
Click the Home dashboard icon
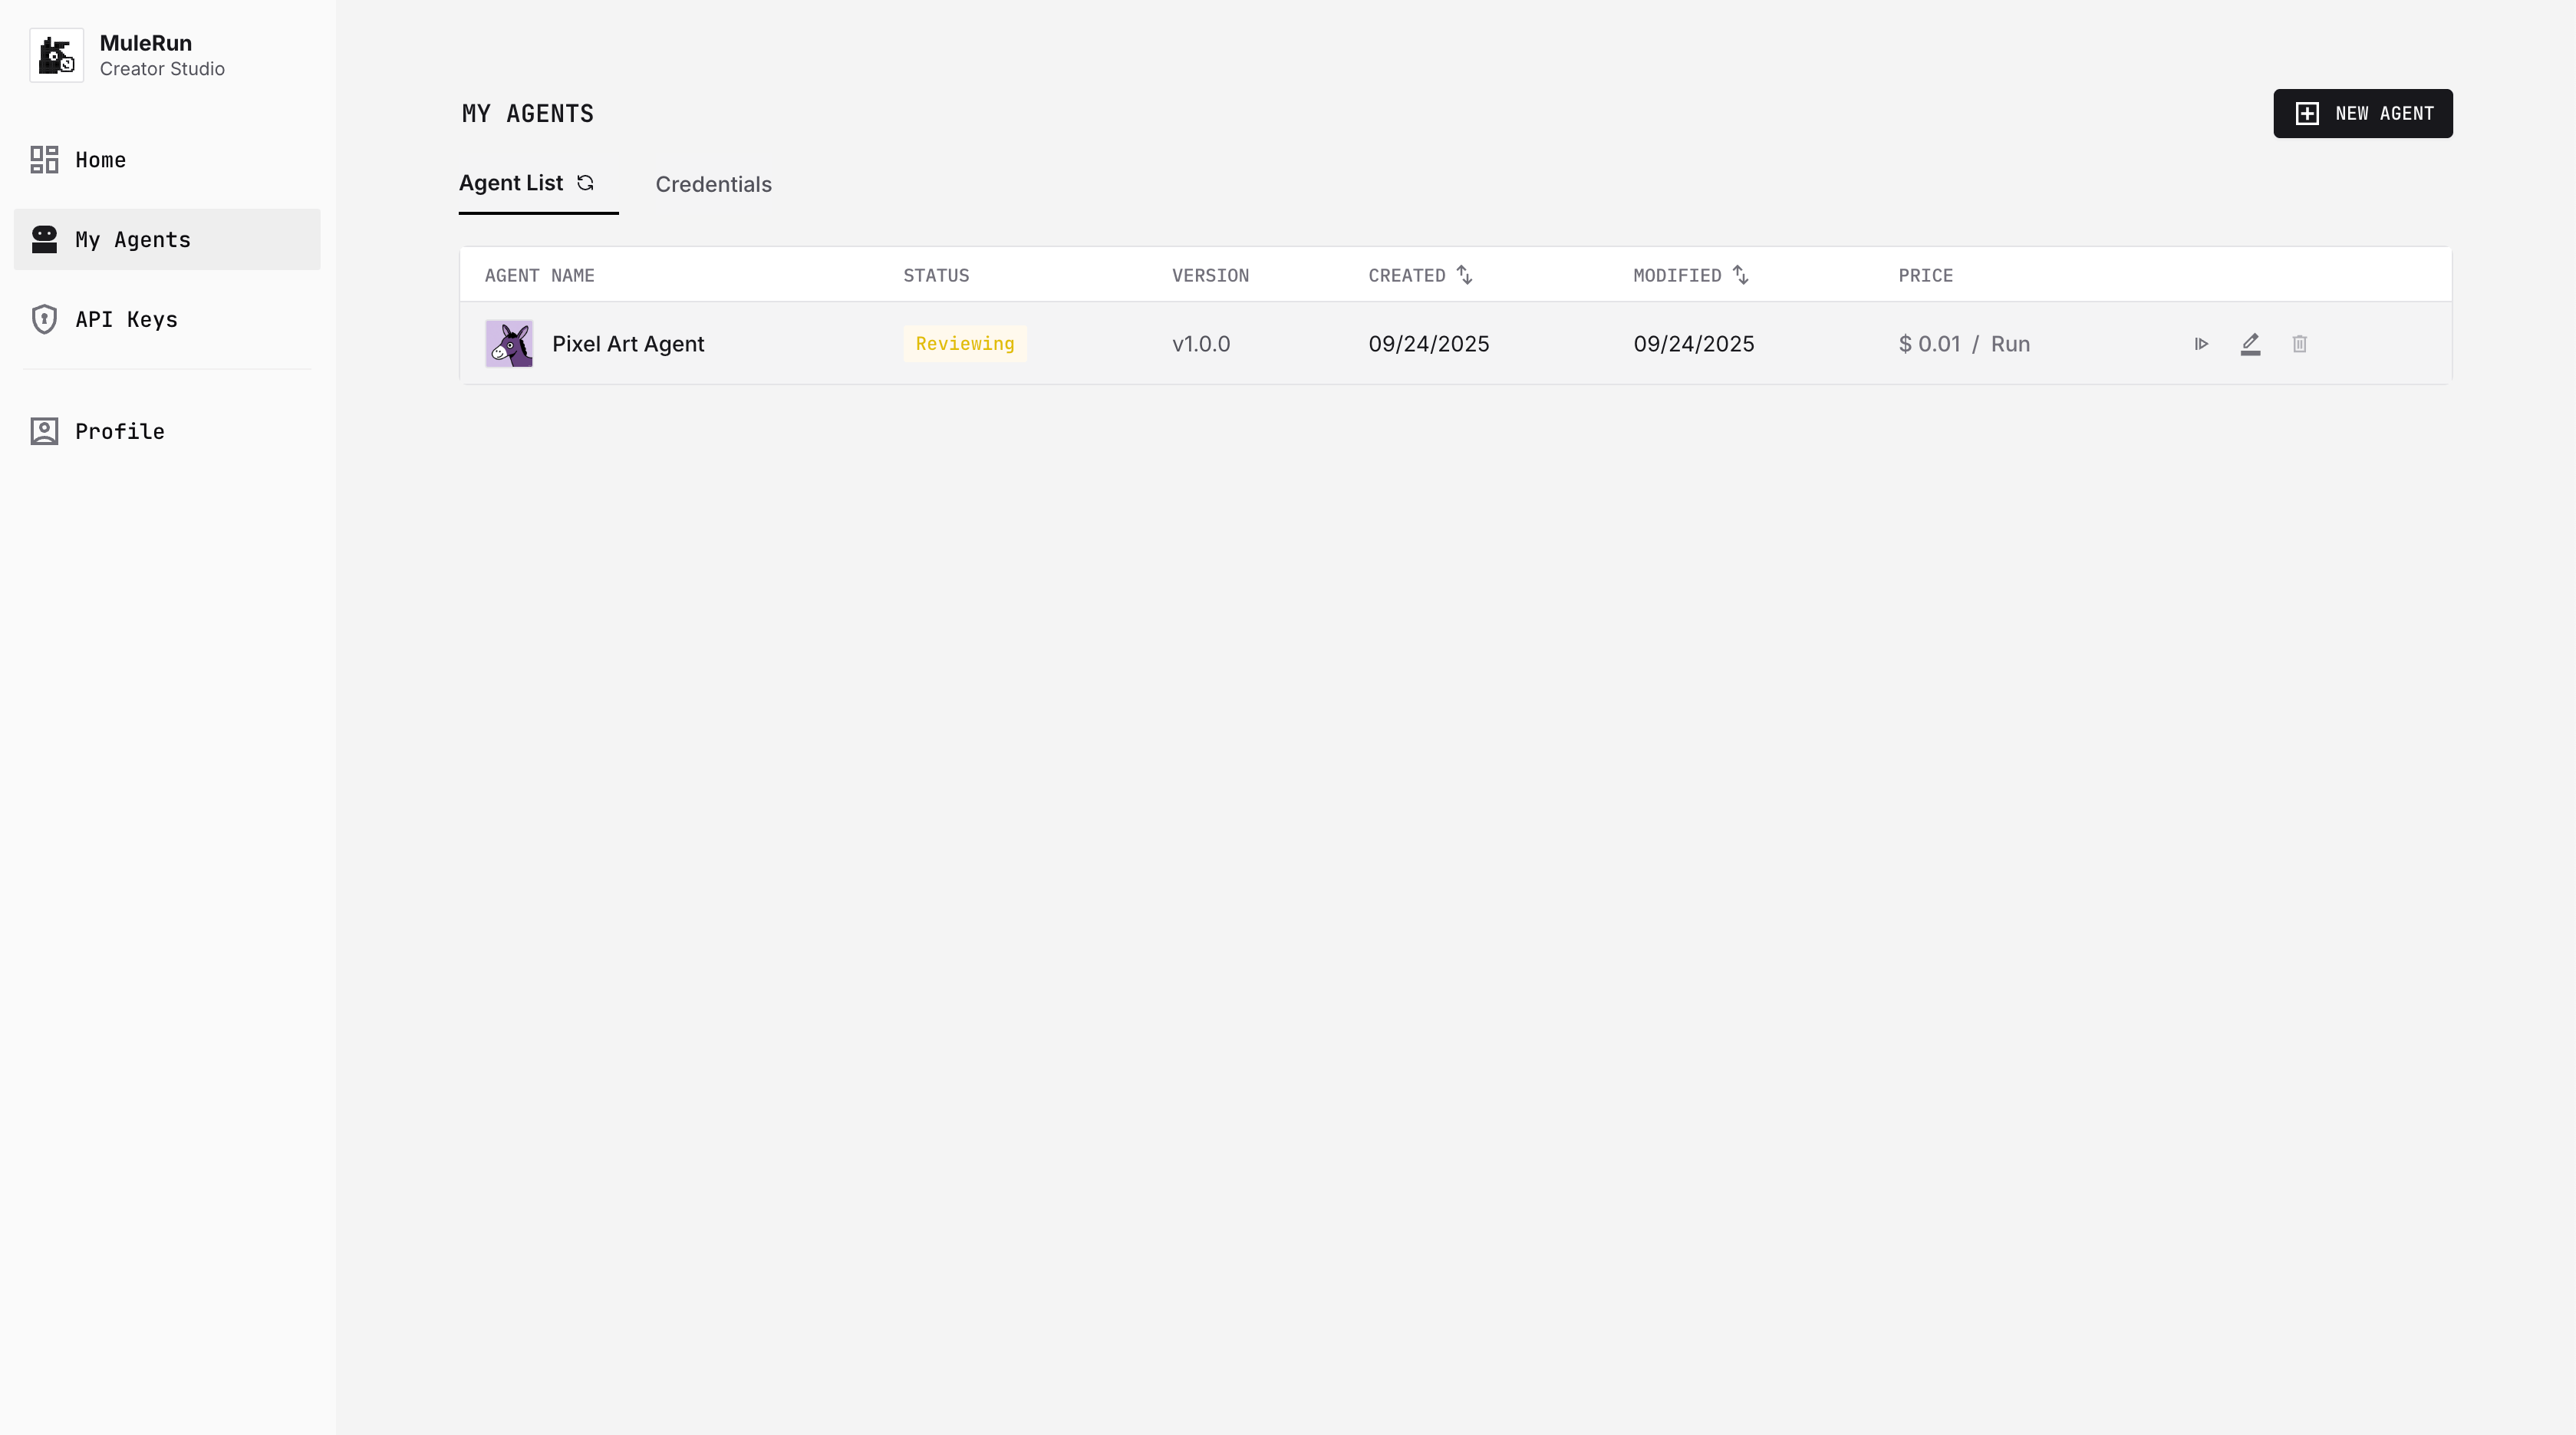tap(44, 160)
